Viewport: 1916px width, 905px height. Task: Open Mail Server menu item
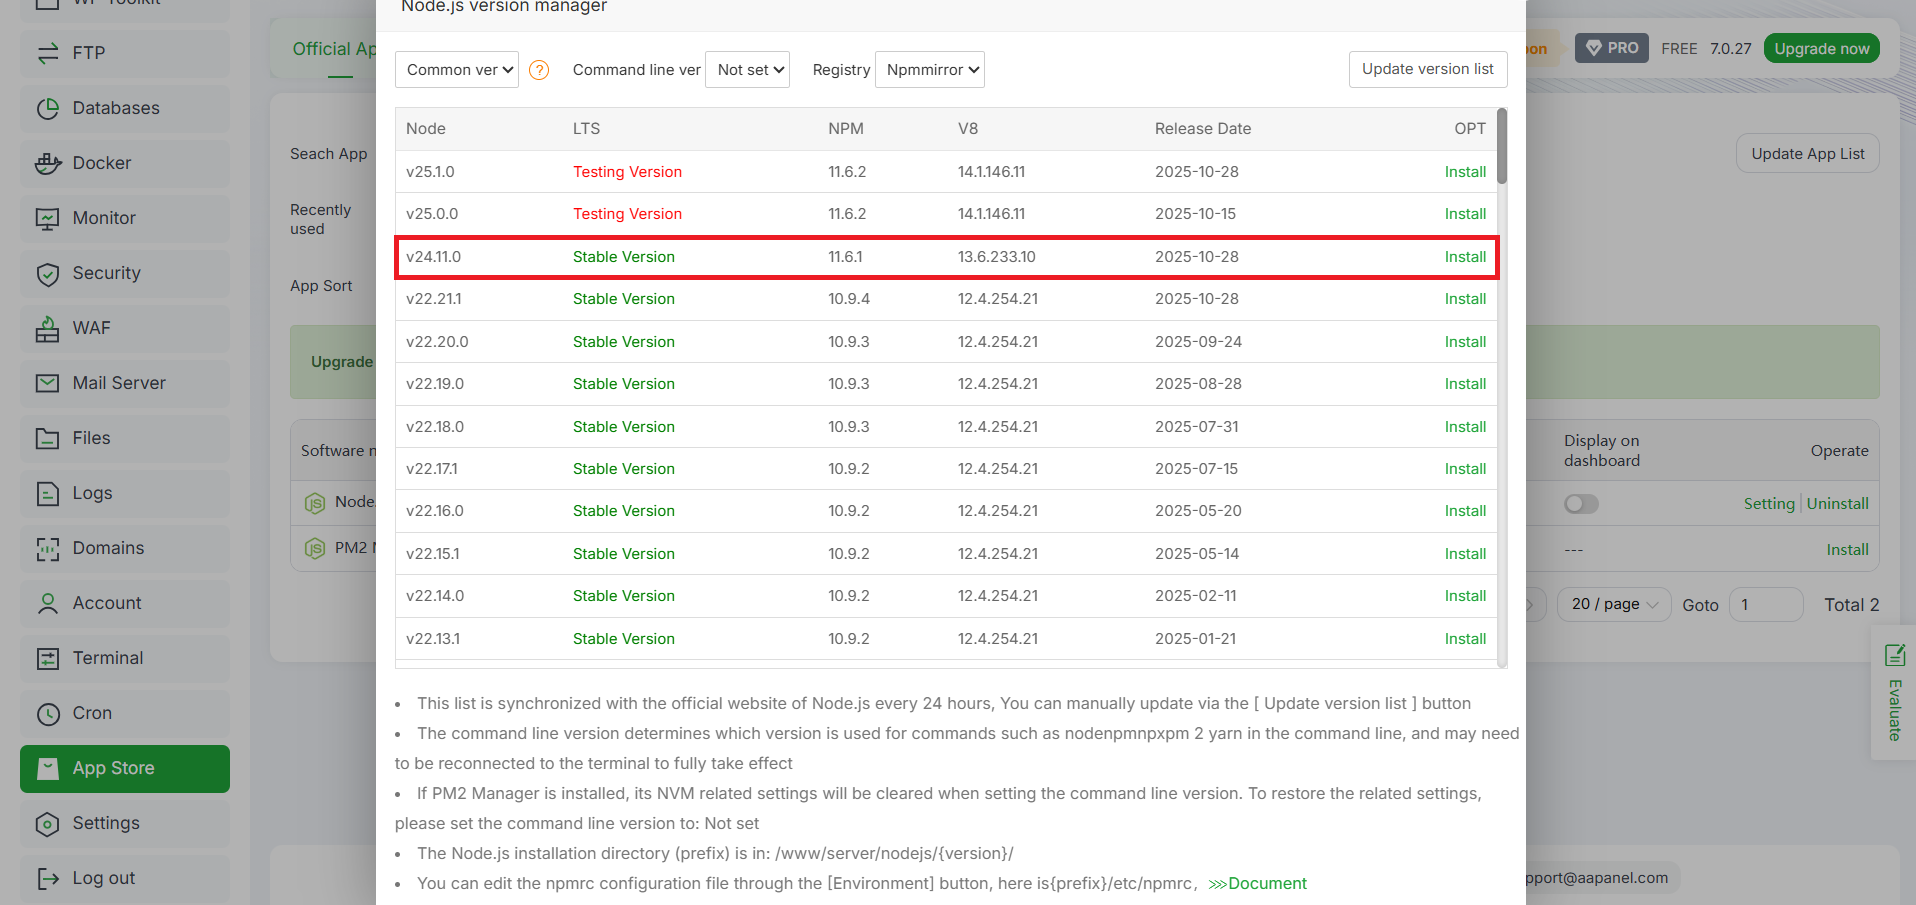(x=125, y=383)
